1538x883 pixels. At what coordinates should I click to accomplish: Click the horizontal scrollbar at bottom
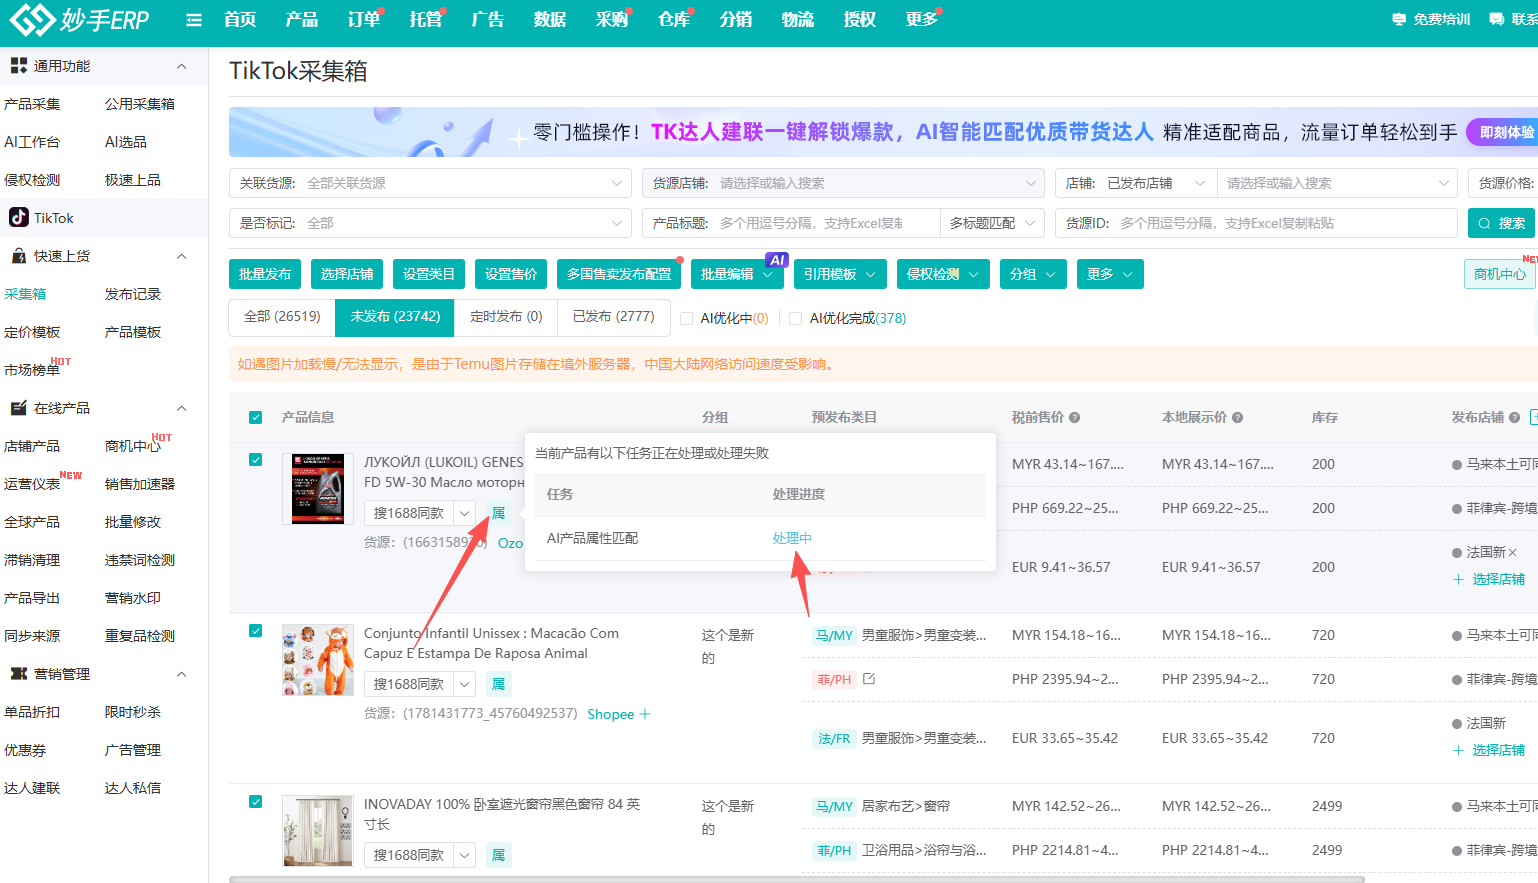[x=796, y=879]
